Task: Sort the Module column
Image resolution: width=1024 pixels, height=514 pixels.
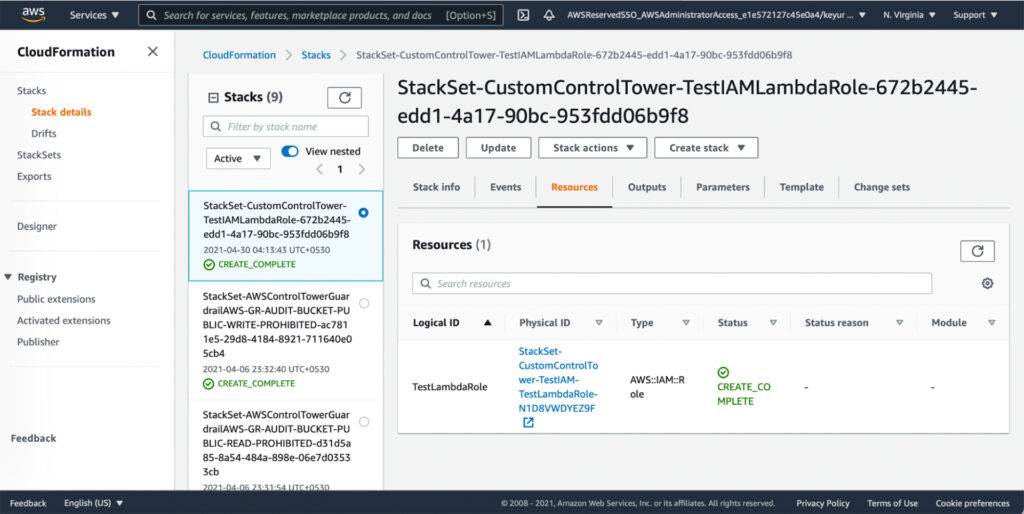Action: click(x=991, y=323)
